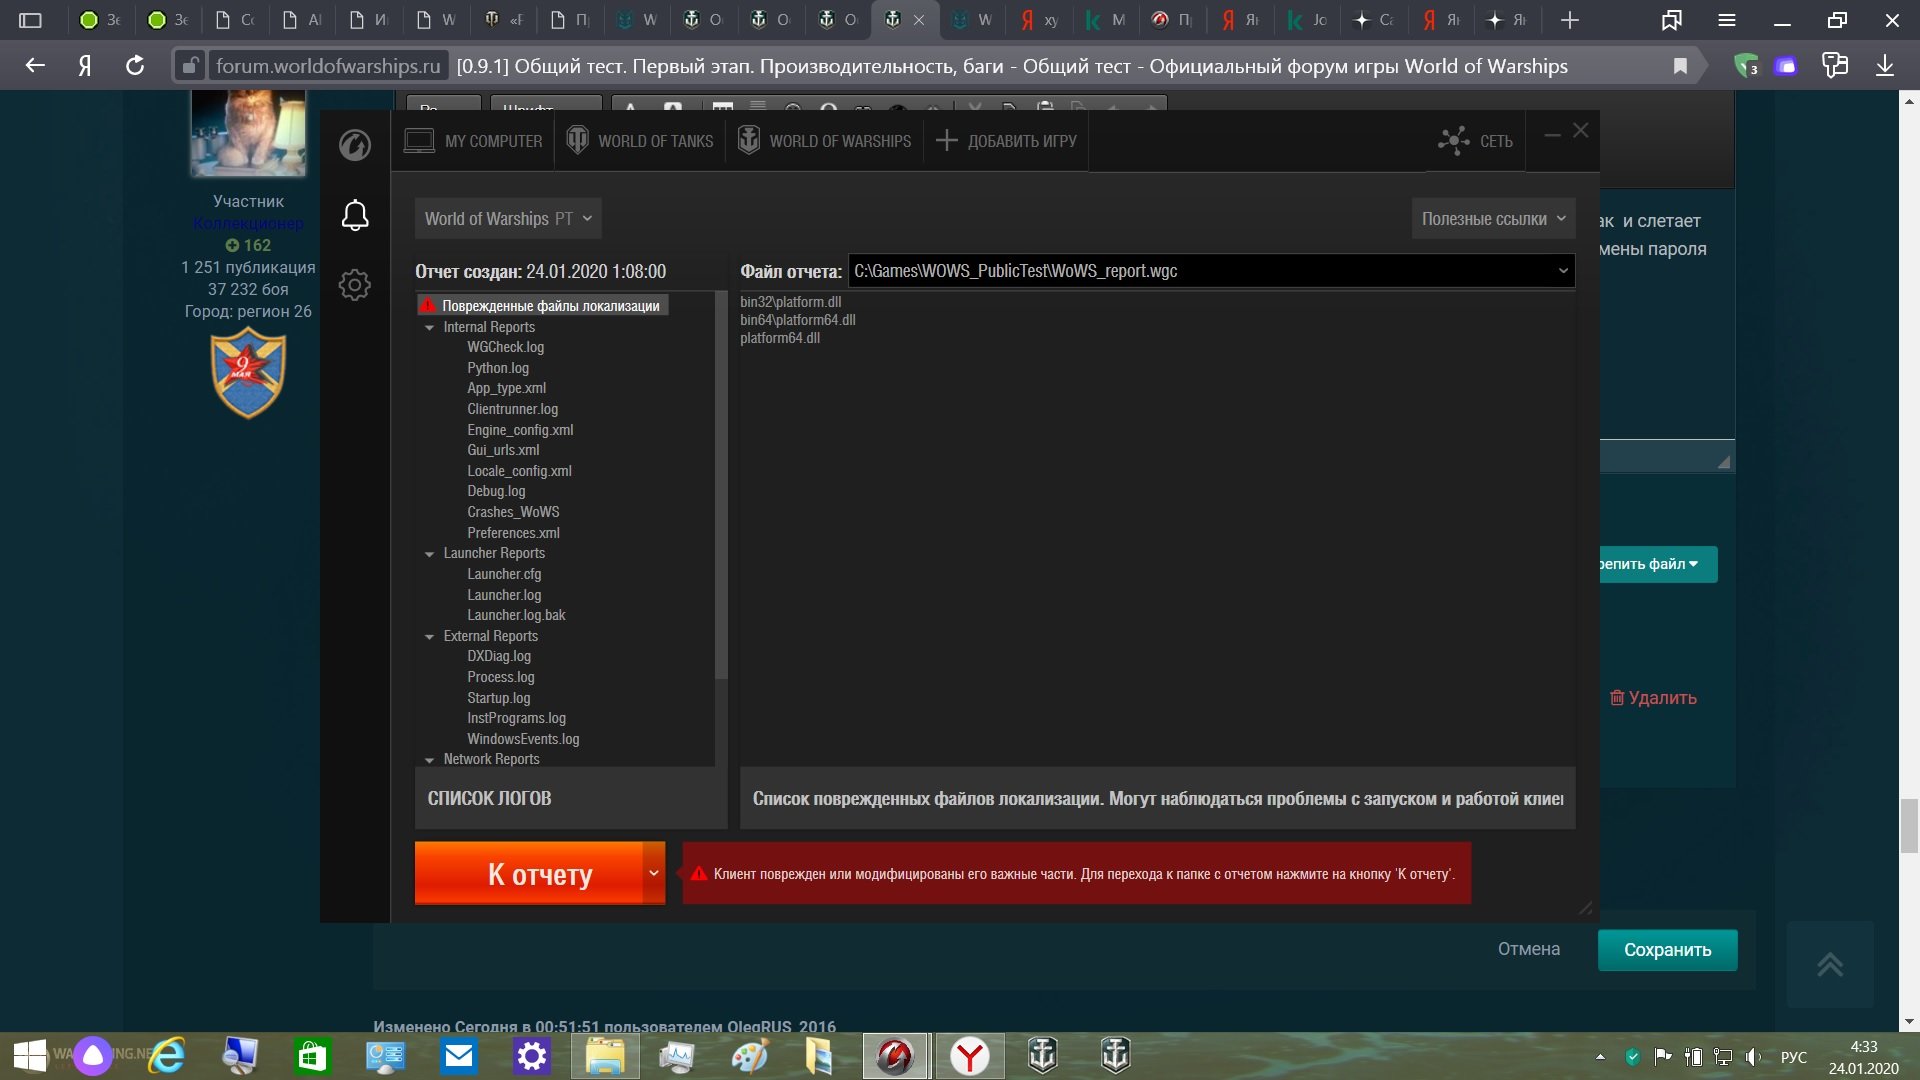Switch to MY COMPUTER tab
This screenshot has height=1080, width=1920.
coord(473,141)
